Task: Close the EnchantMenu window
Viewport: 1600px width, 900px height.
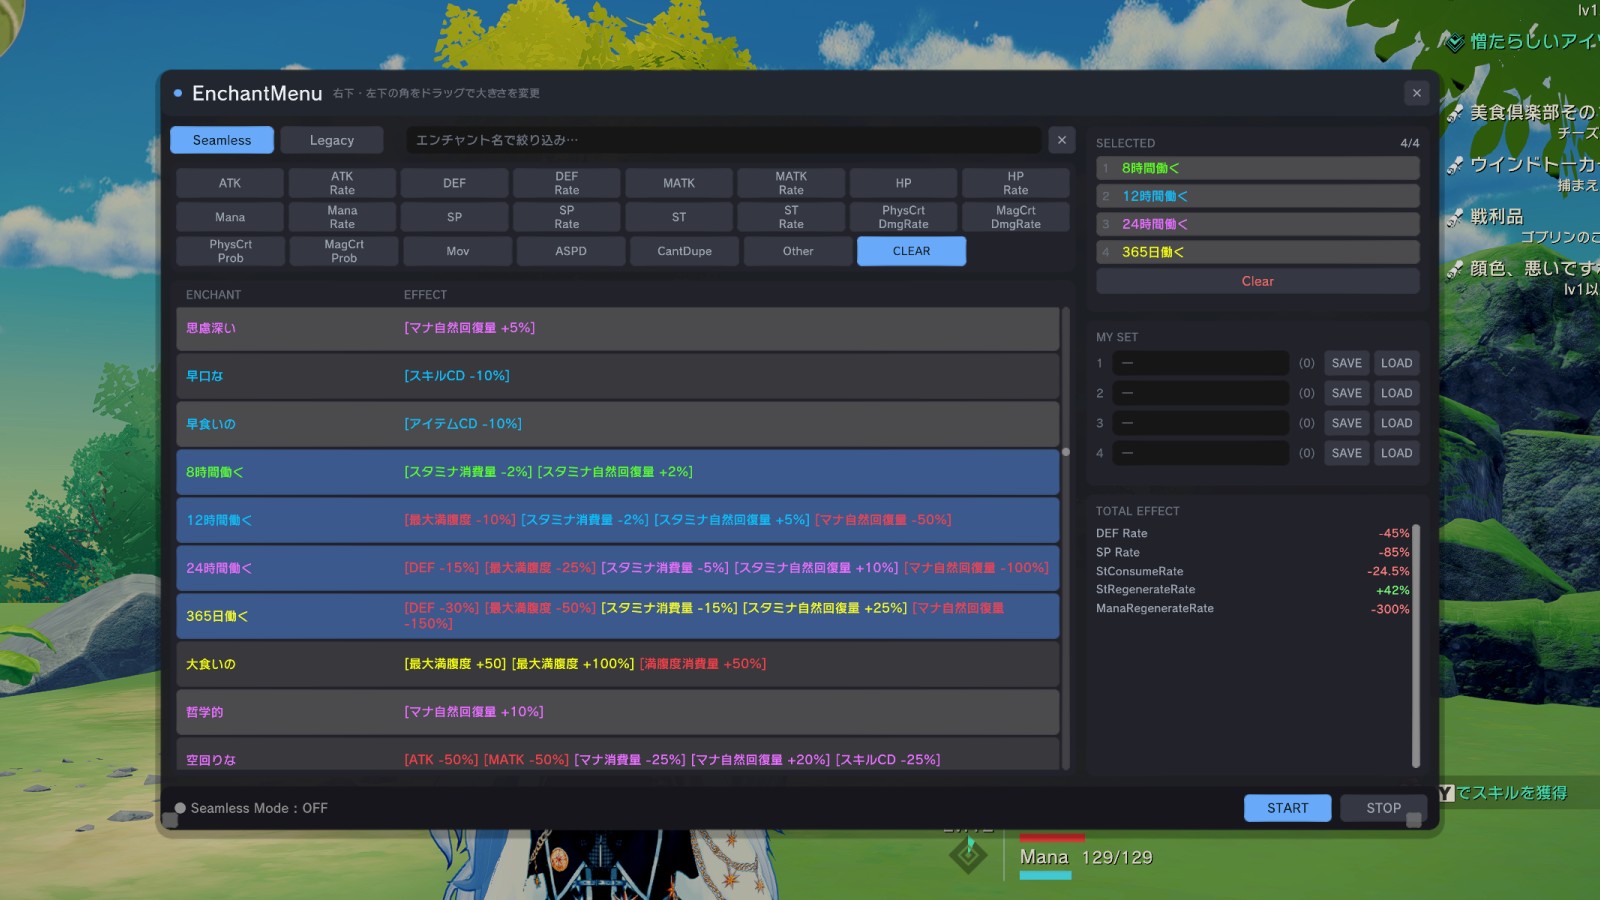Action: [1416, 93]
